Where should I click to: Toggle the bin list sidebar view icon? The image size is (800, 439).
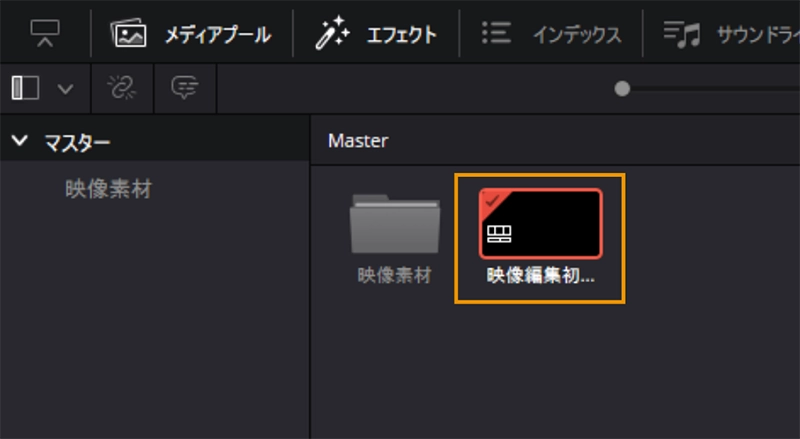point(26,88)
